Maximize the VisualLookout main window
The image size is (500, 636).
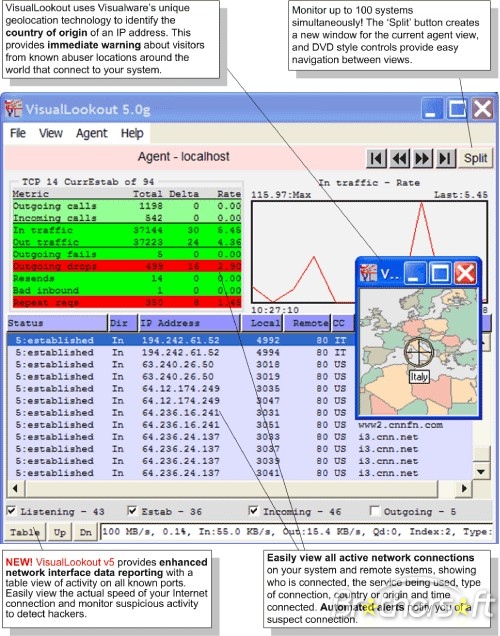457,108
